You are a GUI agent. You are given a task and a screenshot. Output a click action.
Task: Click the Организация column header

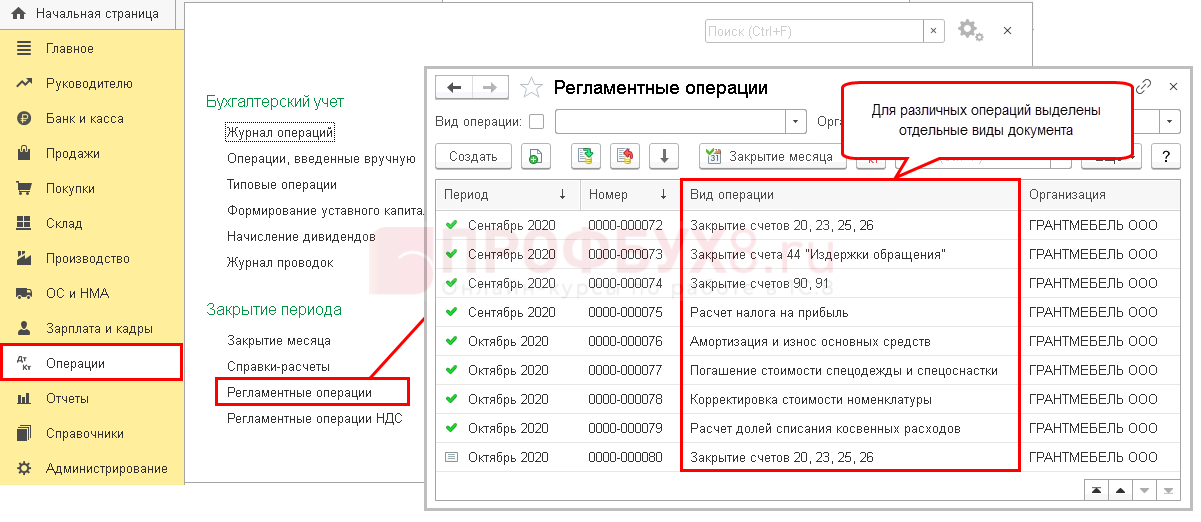click(1102, 195)
